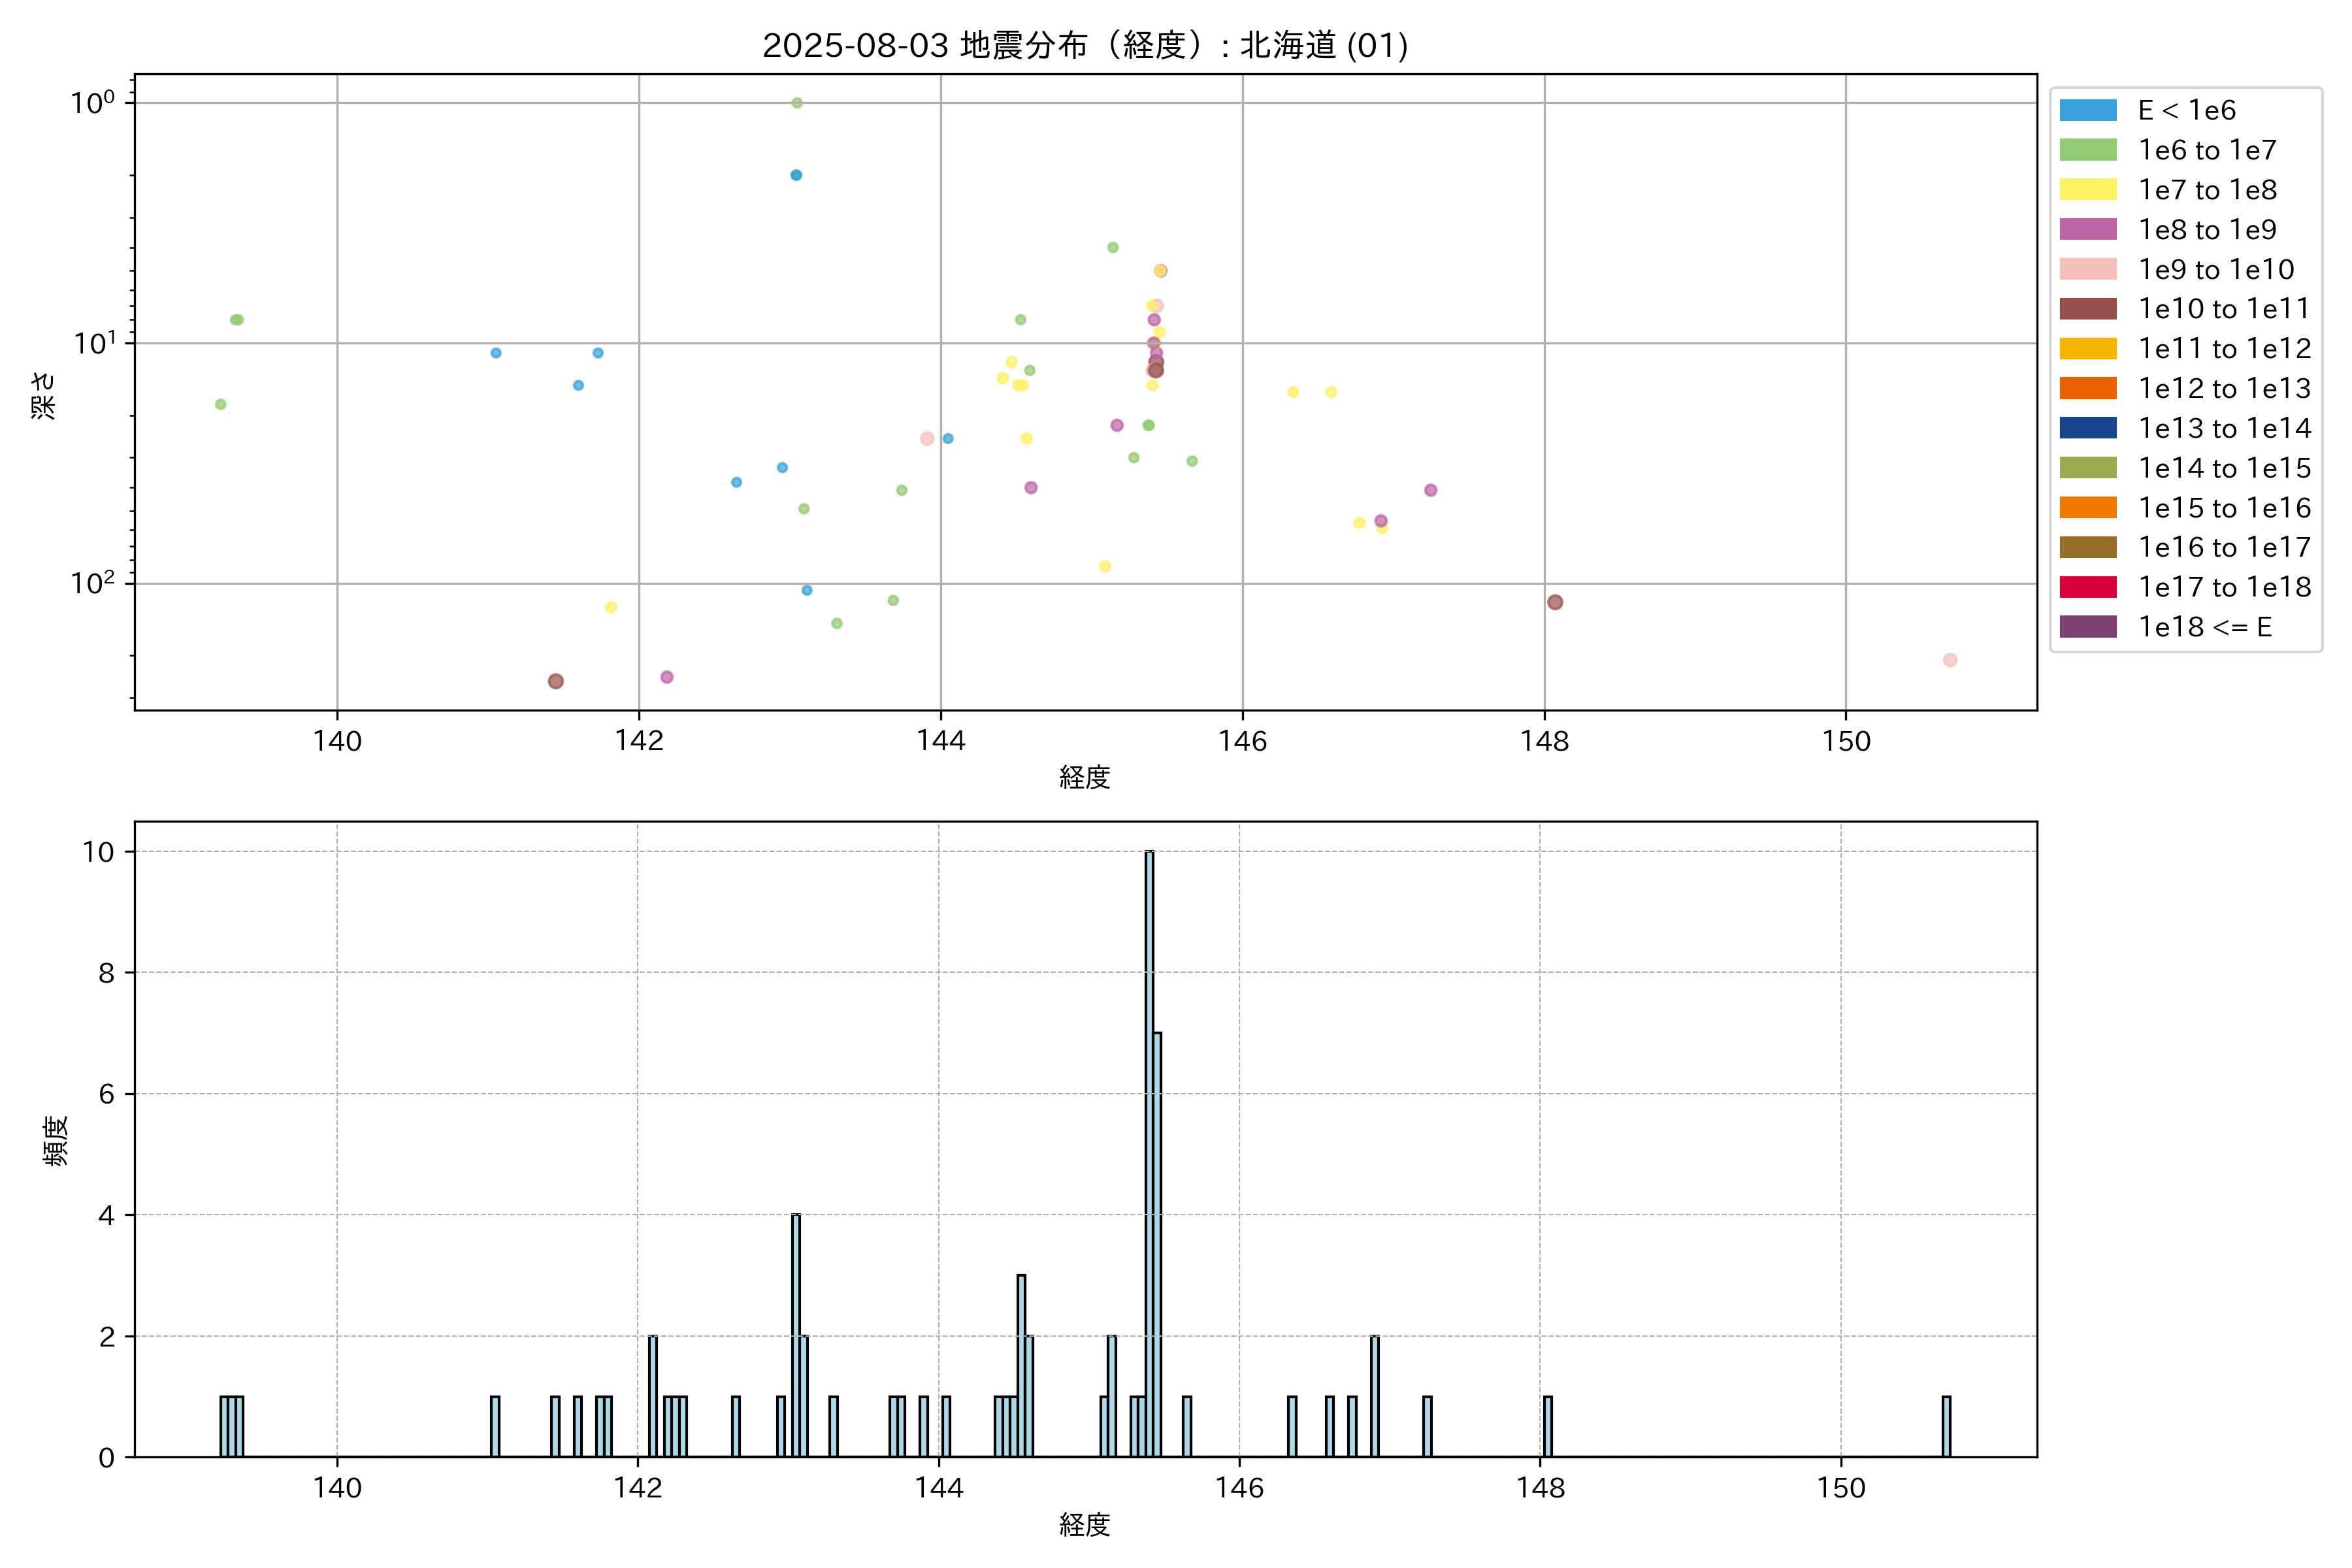Click the yellow '1e7 to 1e8' legend swatch
This screenshot has height=1568, width=2352.
2087,190
